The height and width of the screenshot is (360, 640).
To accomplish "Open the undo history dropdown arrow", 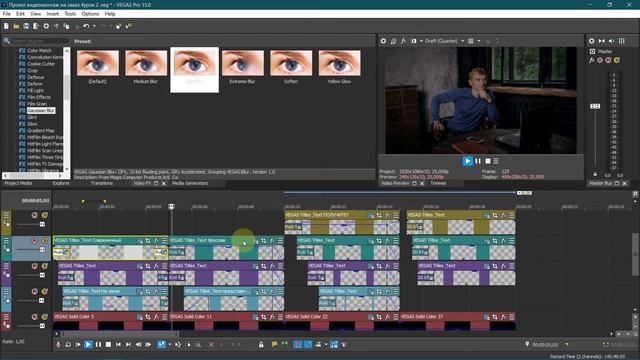I will [x=94, y=26].
